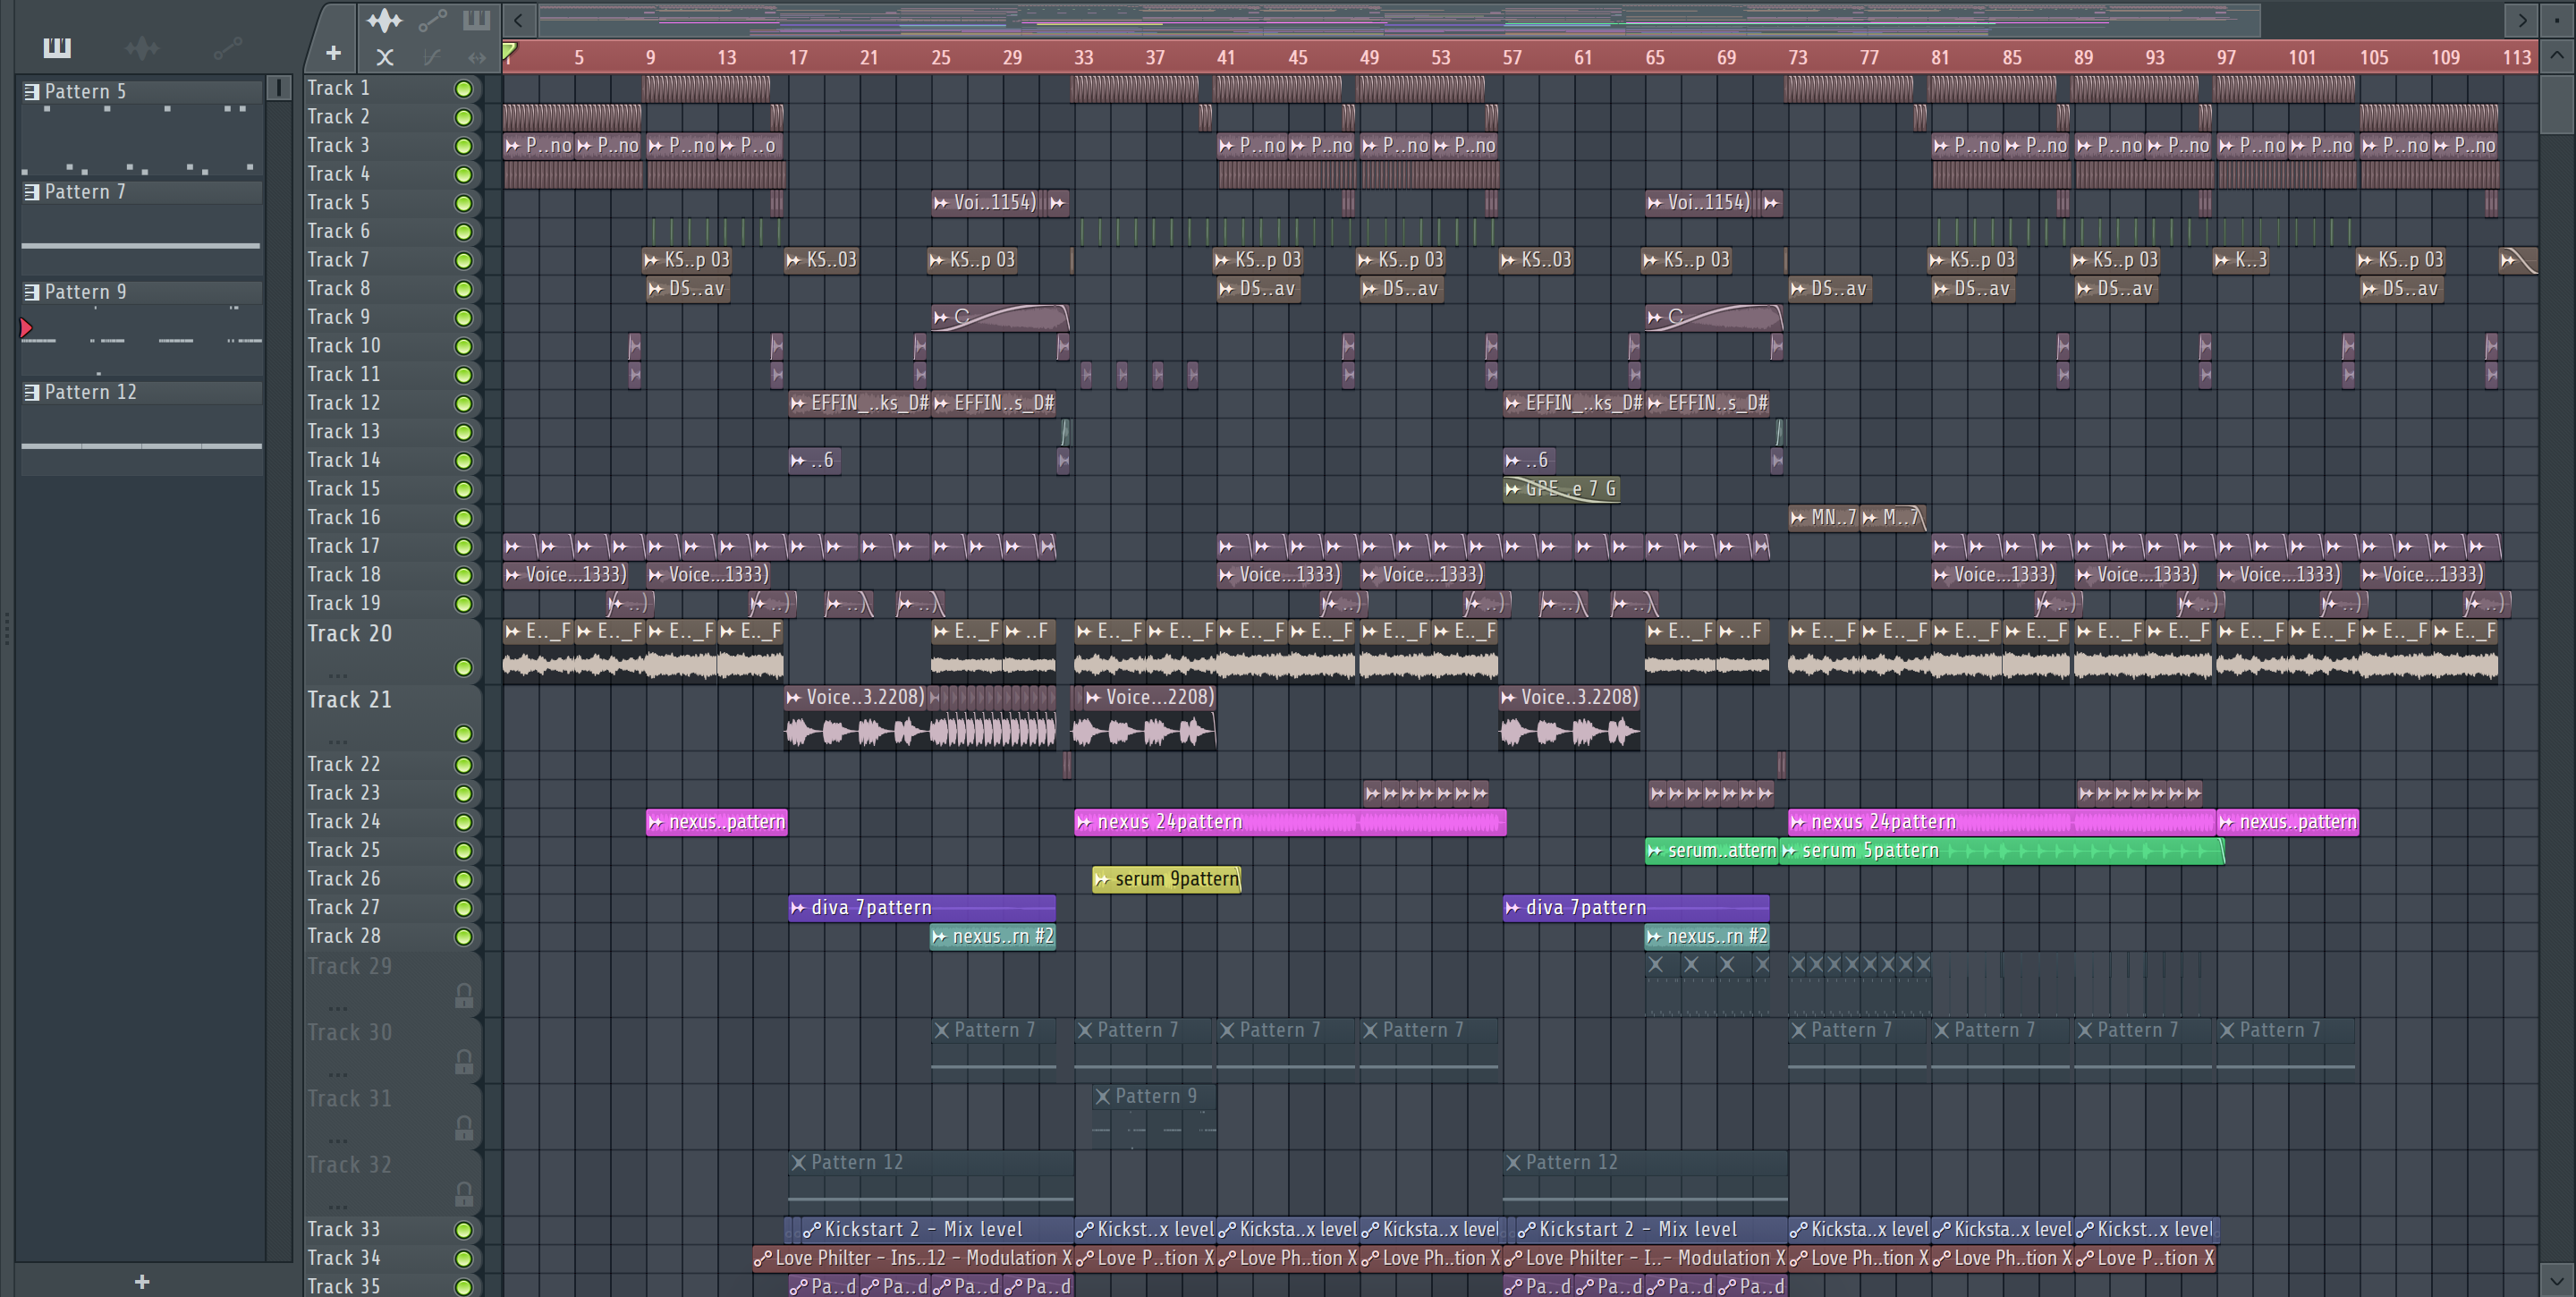Select the Voice..3.2208) audio clip at bar 17
2576x1297 pixels.
[857, 718]
